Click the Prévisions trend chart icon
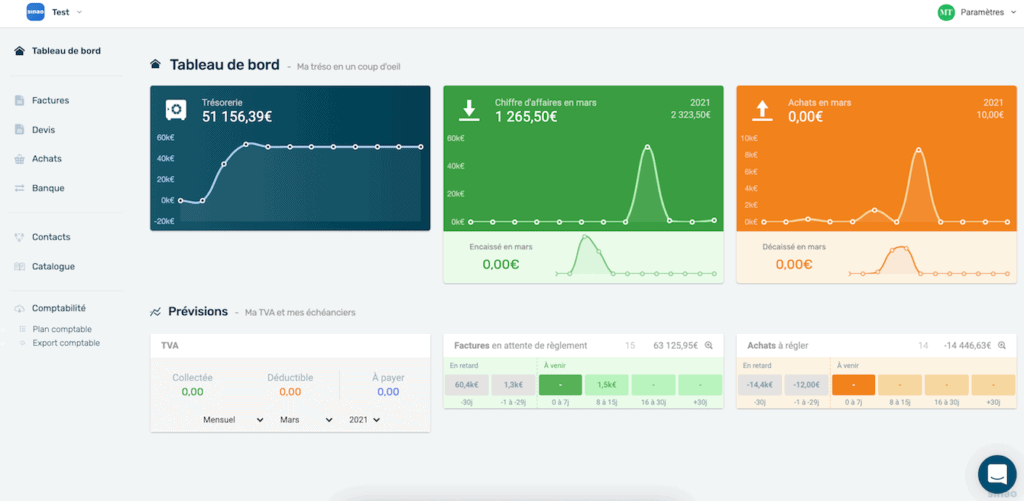 (x=155, y=312)
